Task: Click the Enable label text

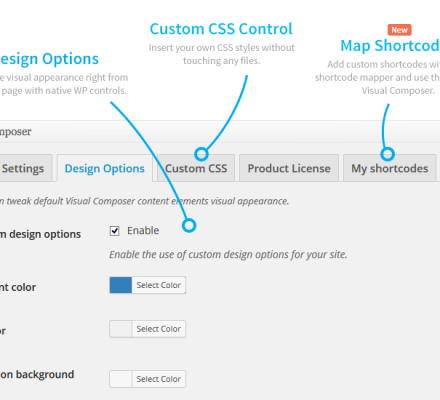Action: (x=143, y=230)
